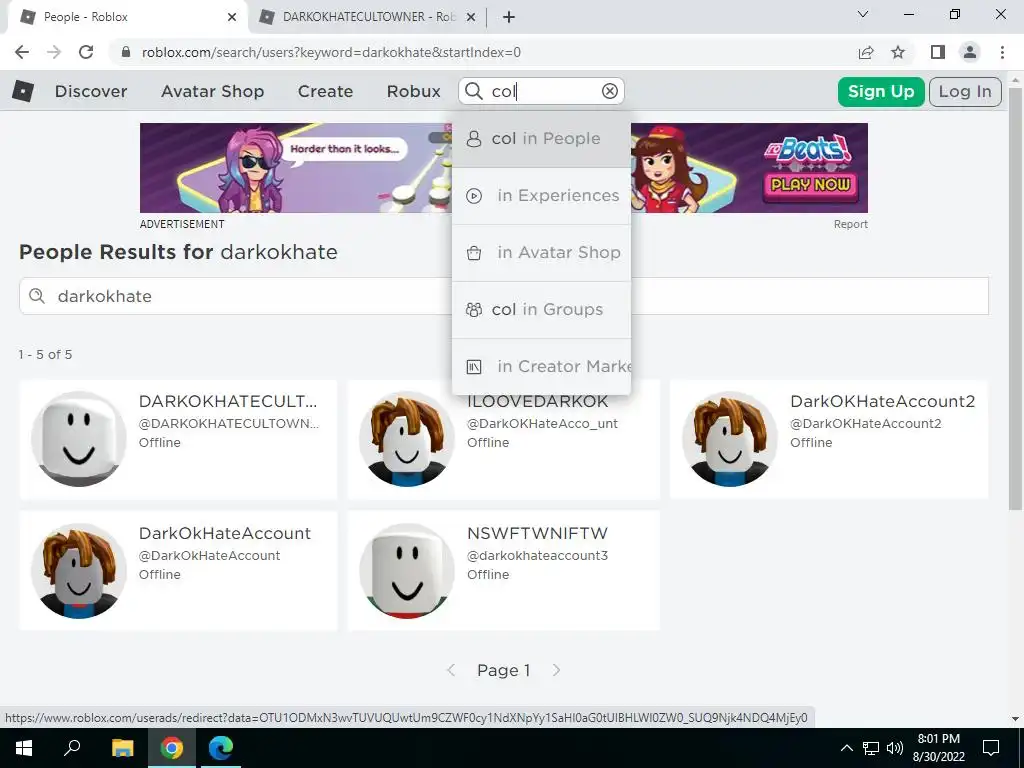Open Windows taskbar search

tap(72, 748)
